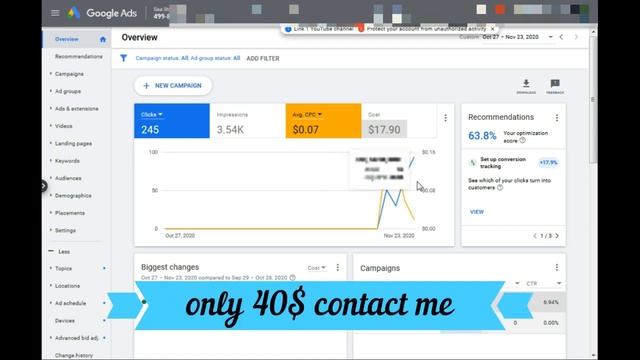The height and width of the screenshot is (360, 640).
Task: Show previous recommendation
Action: click(x=535, y=236)
